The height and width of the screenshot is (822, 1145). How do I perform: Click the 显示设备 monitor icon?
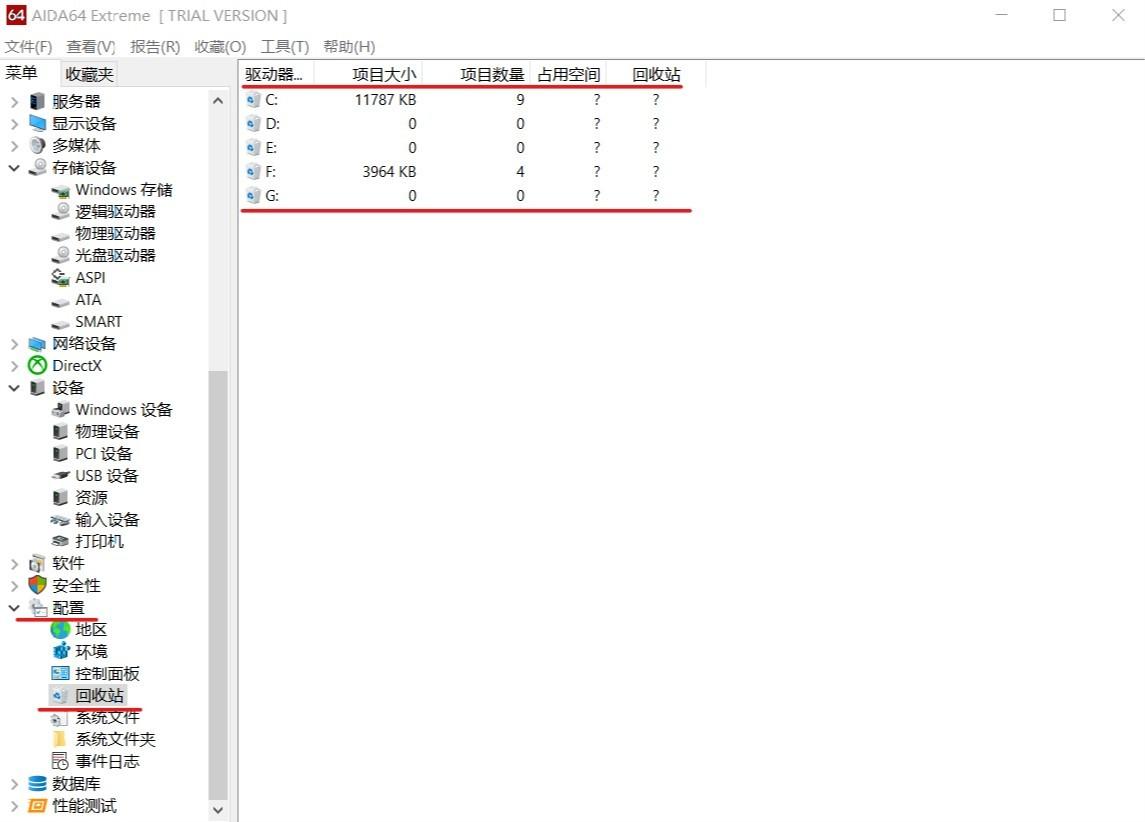tap(37, 123)
